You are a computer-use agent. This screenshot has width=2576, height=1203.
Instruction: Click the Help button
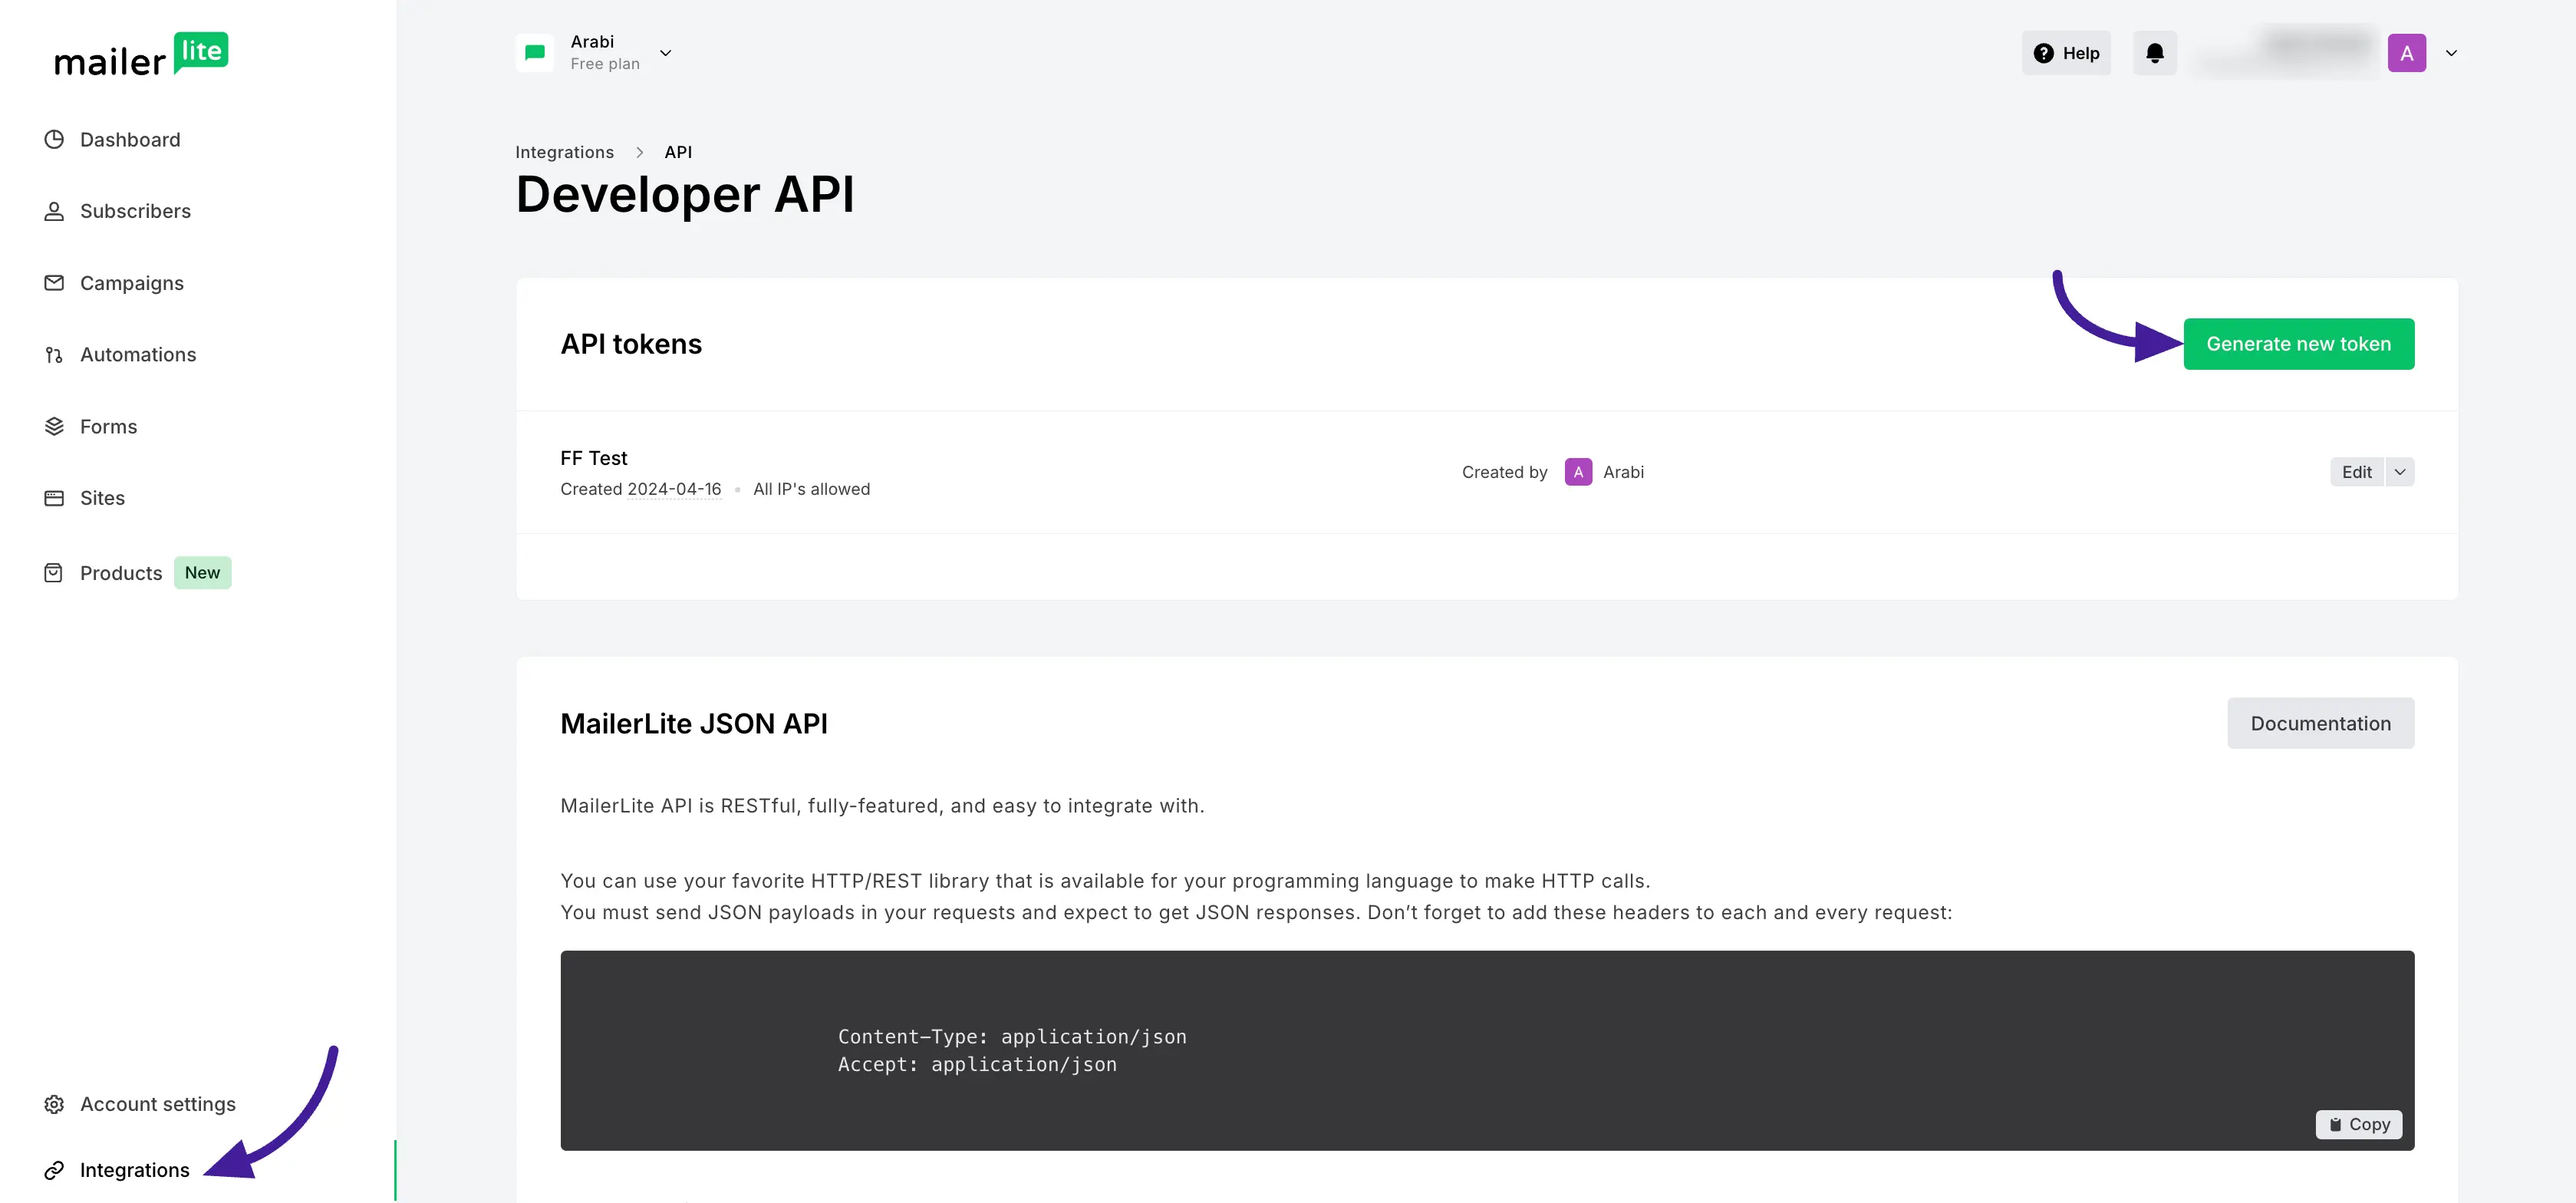tap(2066, 53)
